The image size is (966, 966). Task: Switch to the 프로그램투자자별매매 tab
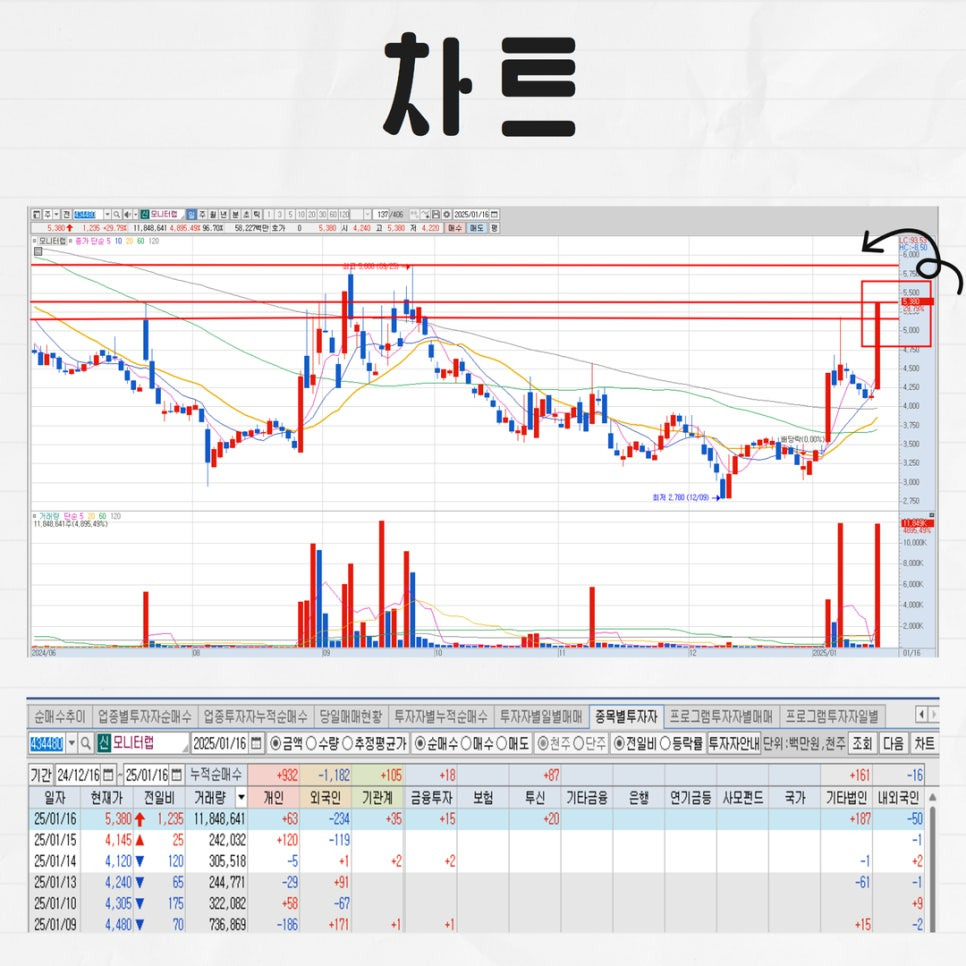click(721, 716)
